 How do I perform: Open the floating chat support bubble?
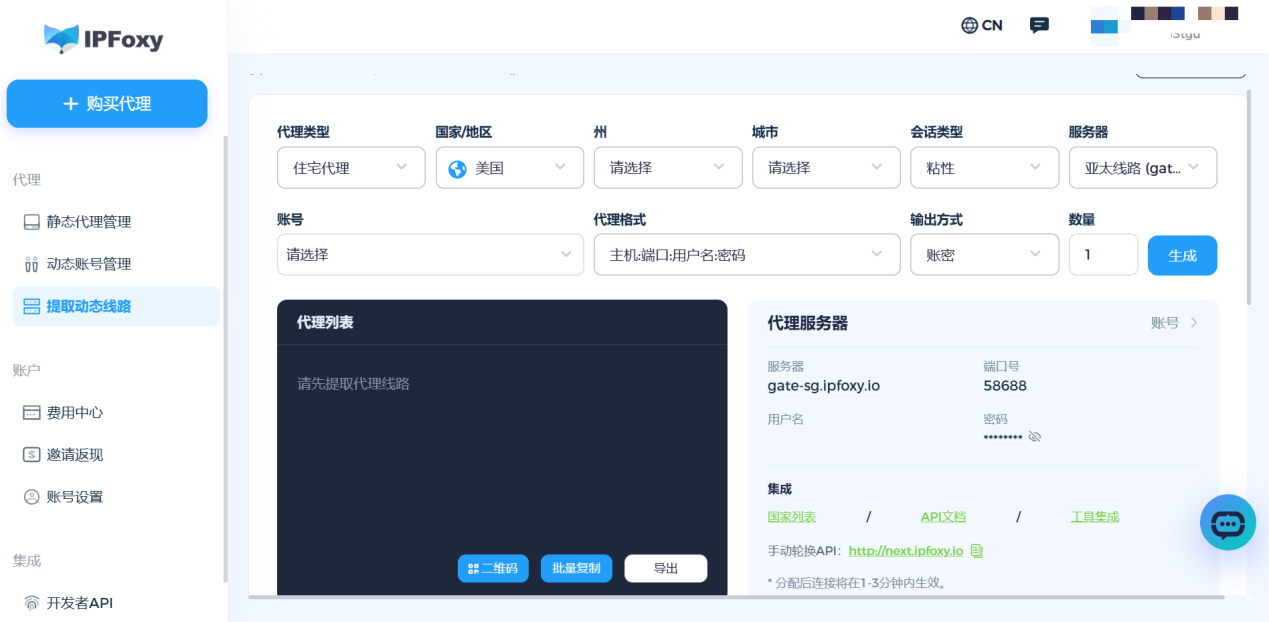[x=1227, y=522]
